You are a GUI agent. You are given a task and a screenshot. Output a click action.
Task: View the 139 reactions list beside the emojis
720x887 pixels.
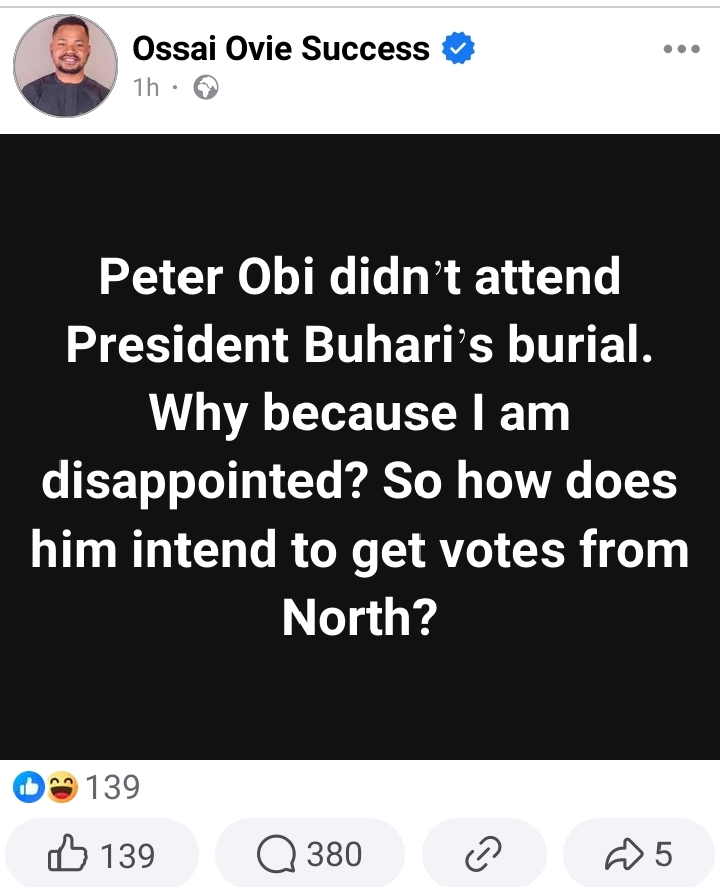click(113, 788)
